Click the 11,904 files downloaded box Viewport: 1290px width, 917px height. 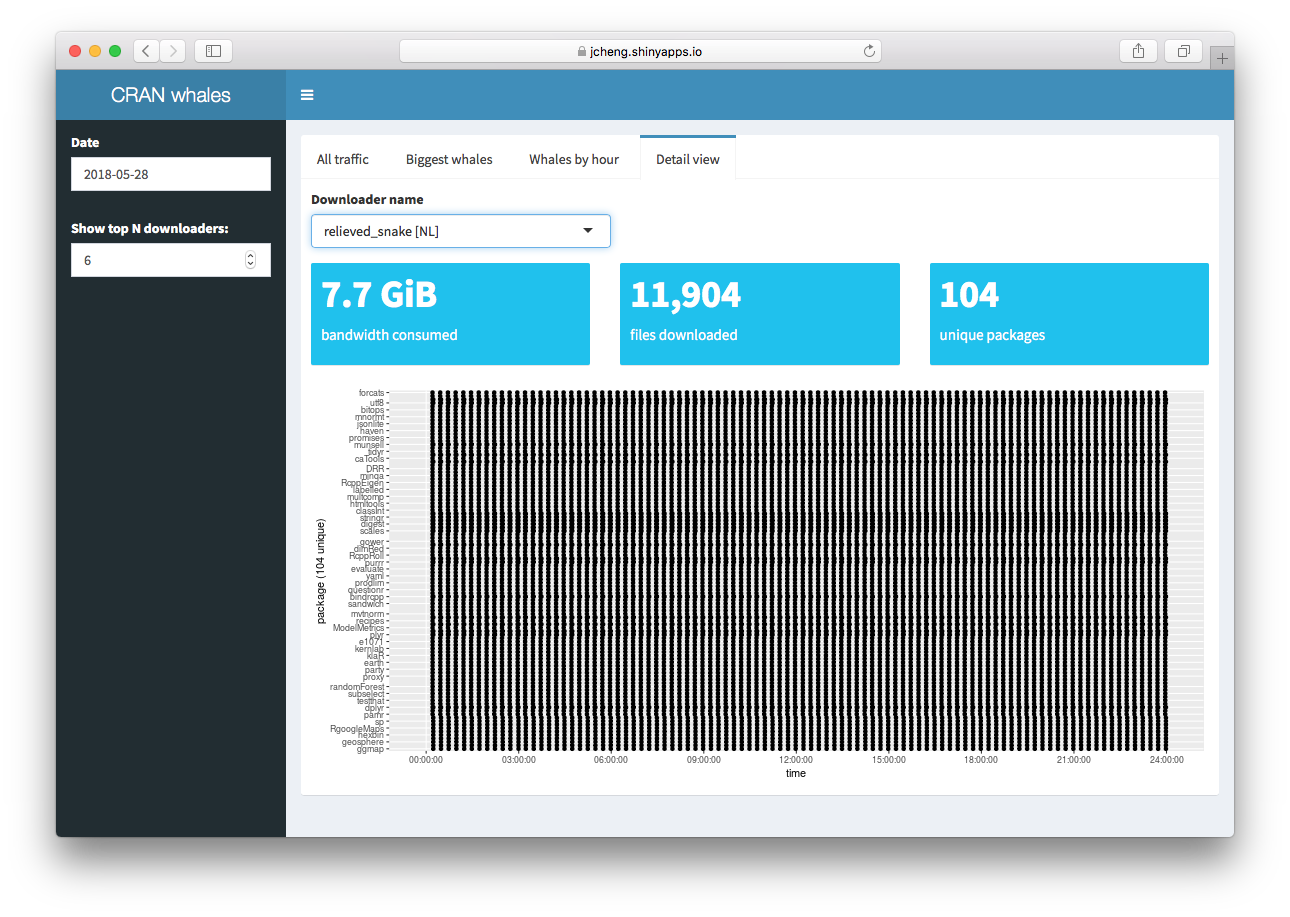759,313
